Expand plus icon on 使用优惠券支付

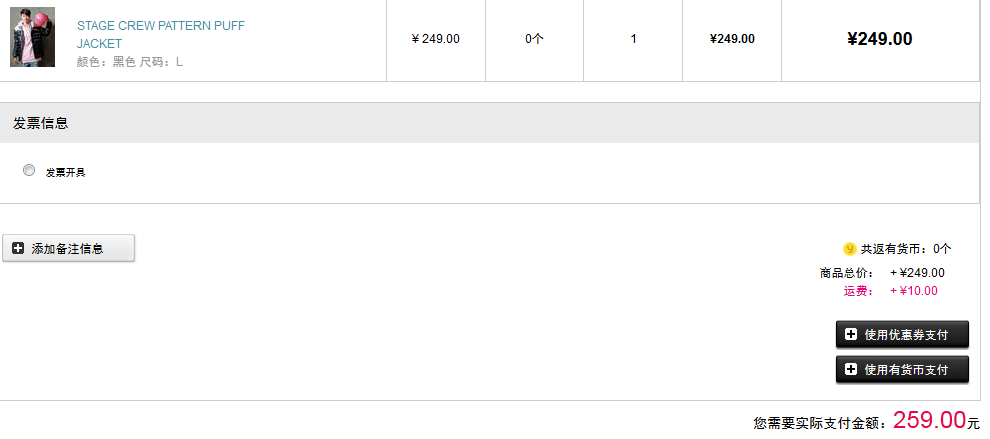pyautogui.click(x=851, y=334)
